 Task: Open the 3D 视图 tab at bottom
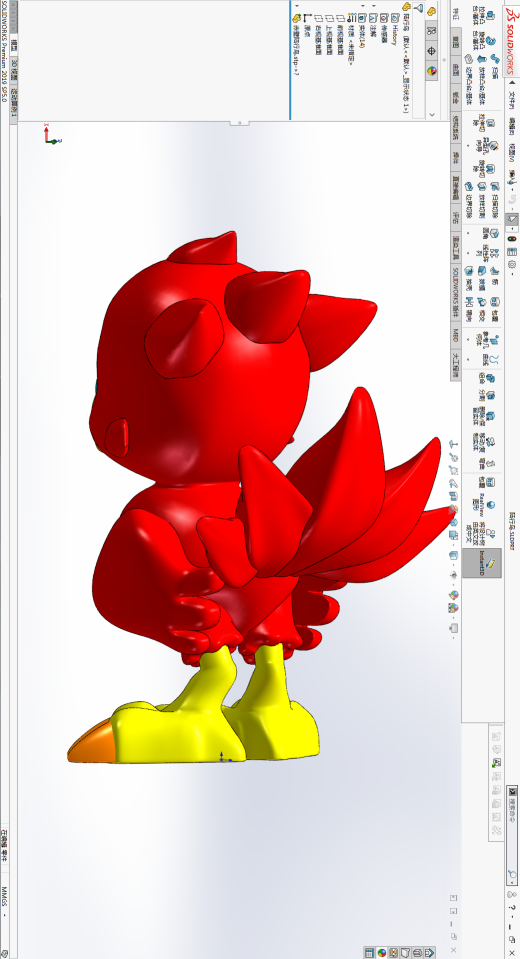click(x=13, y=70)
